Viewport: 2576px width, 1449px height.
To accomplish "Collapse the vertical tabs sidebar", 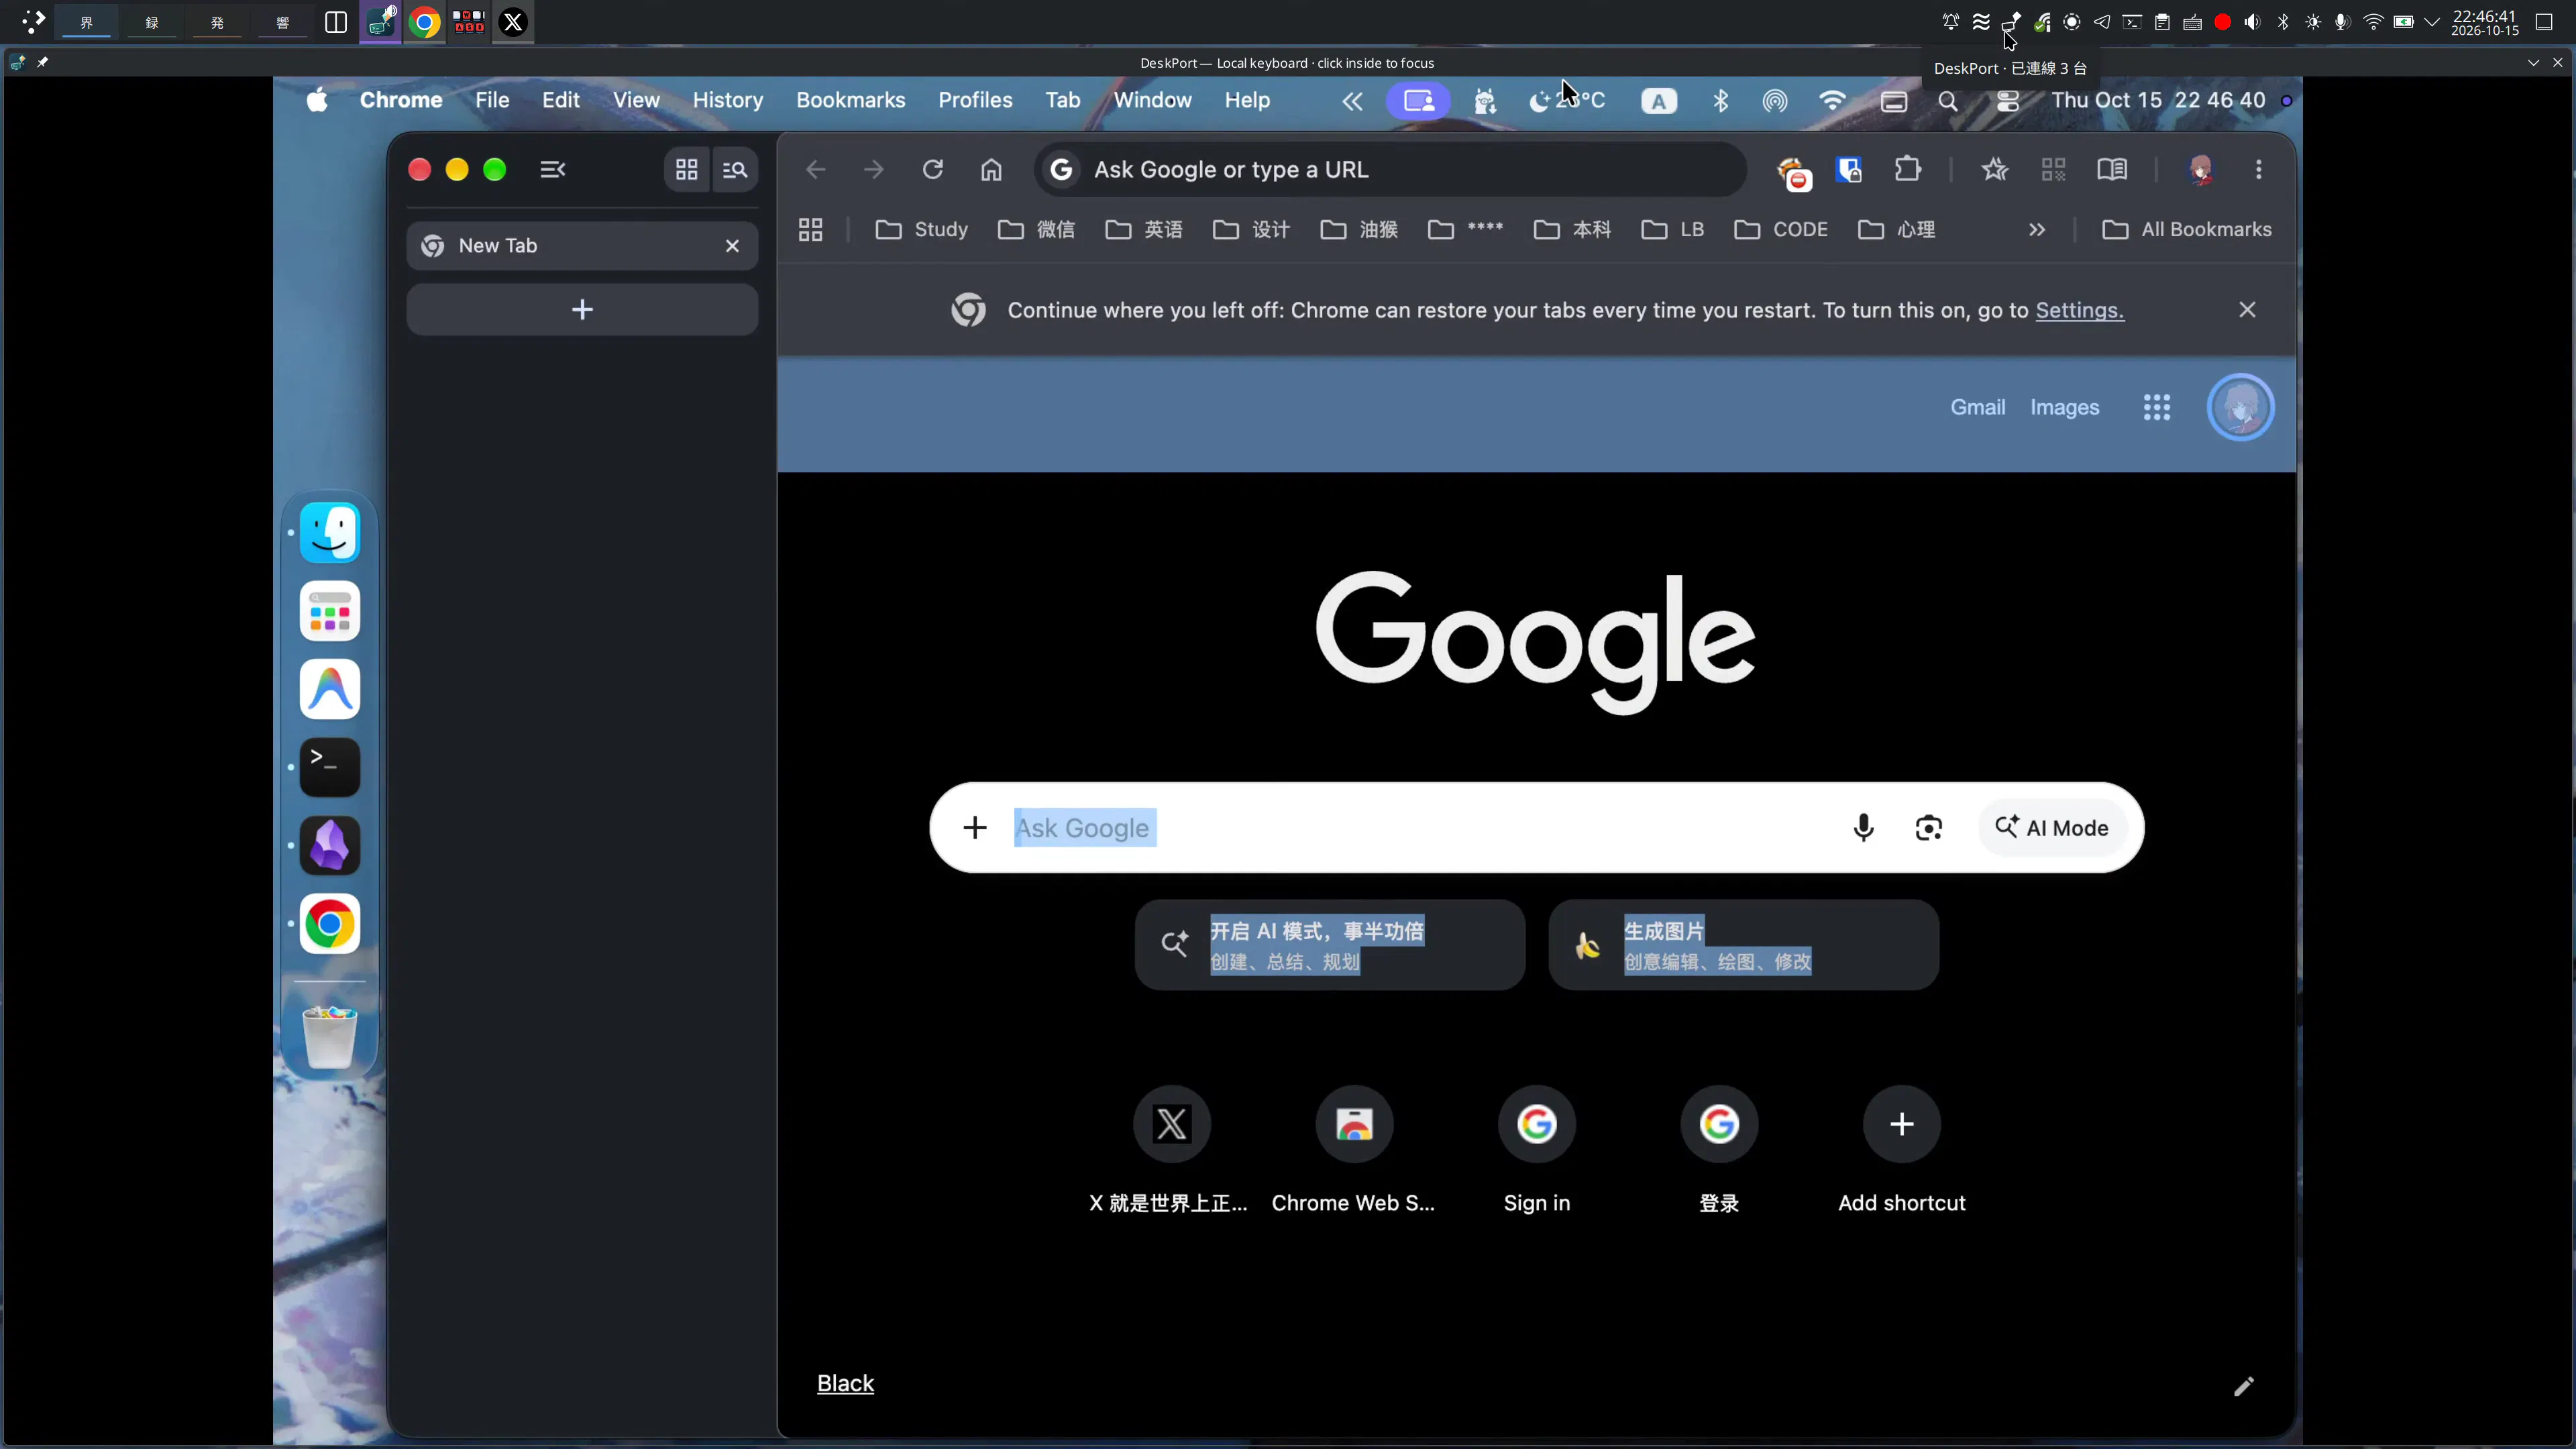I will pos(552,169).
